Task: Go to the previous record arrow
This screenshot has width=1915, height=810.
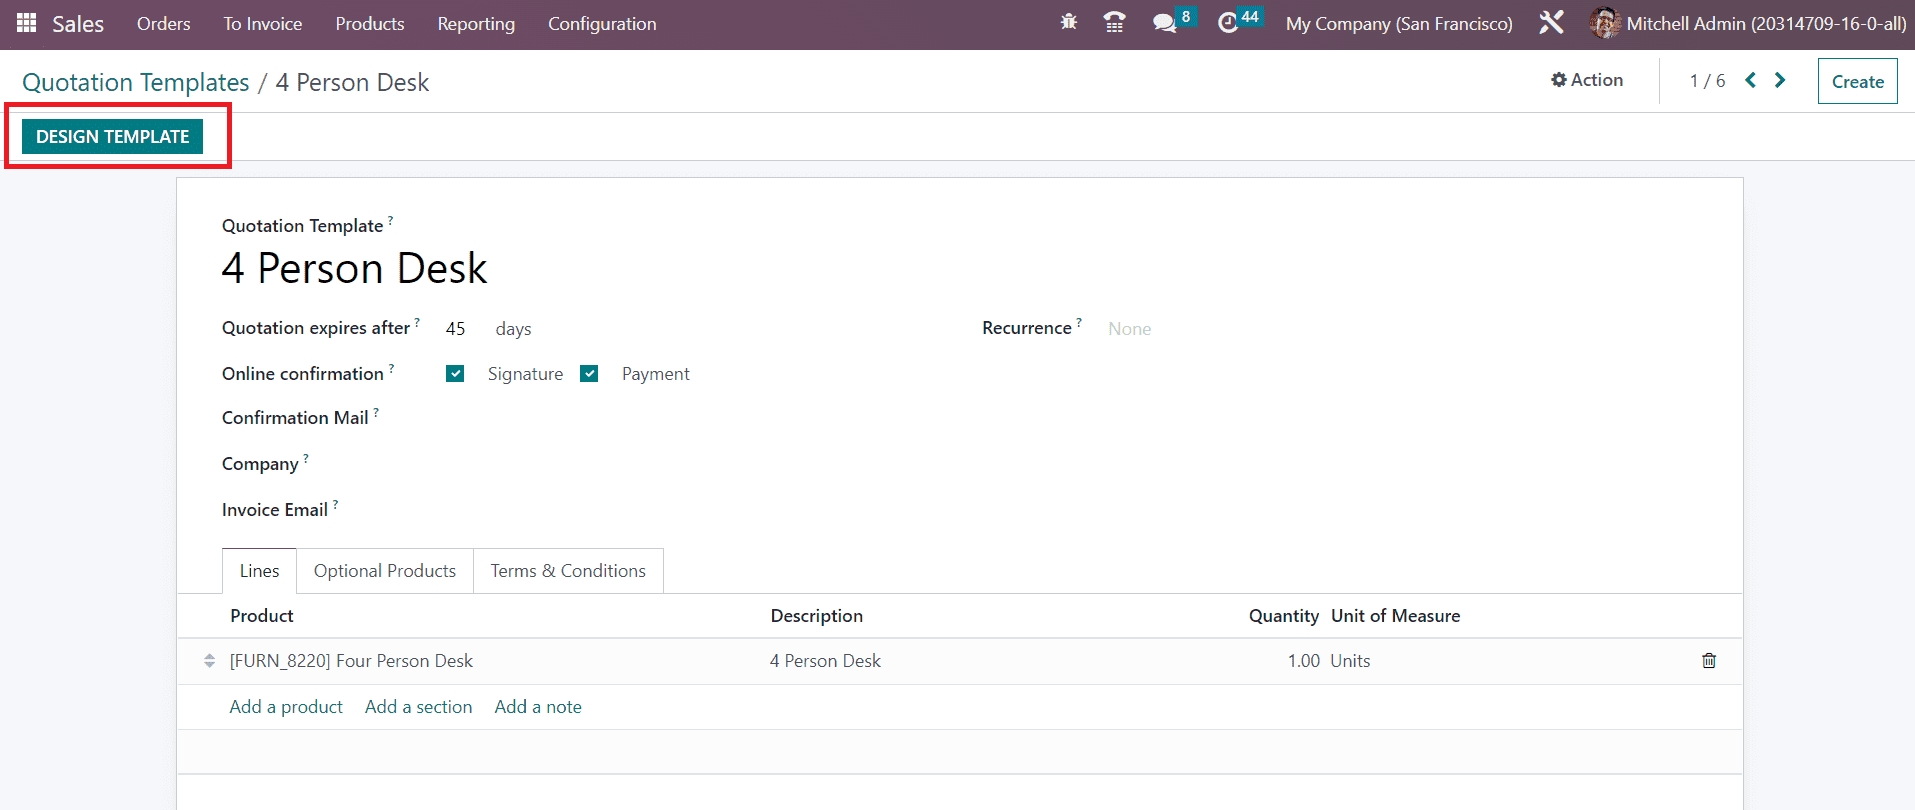Action: [1750, 80]
